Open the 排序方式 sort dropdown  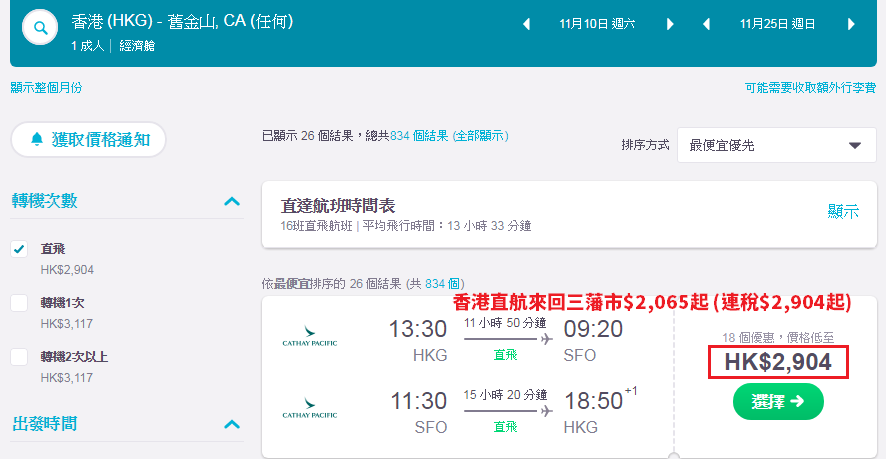[777, 145]
